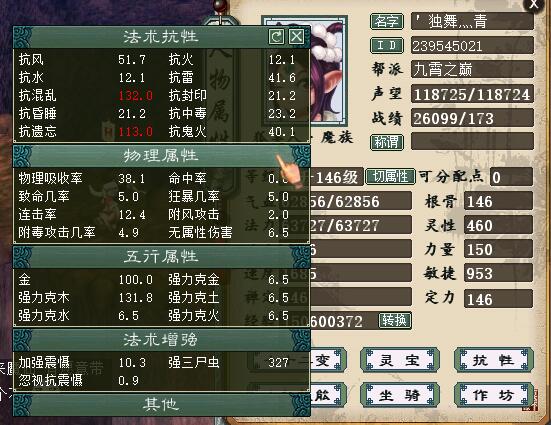Open the 称谓 title button
This screenshot has width=551, height=425.
387,142
